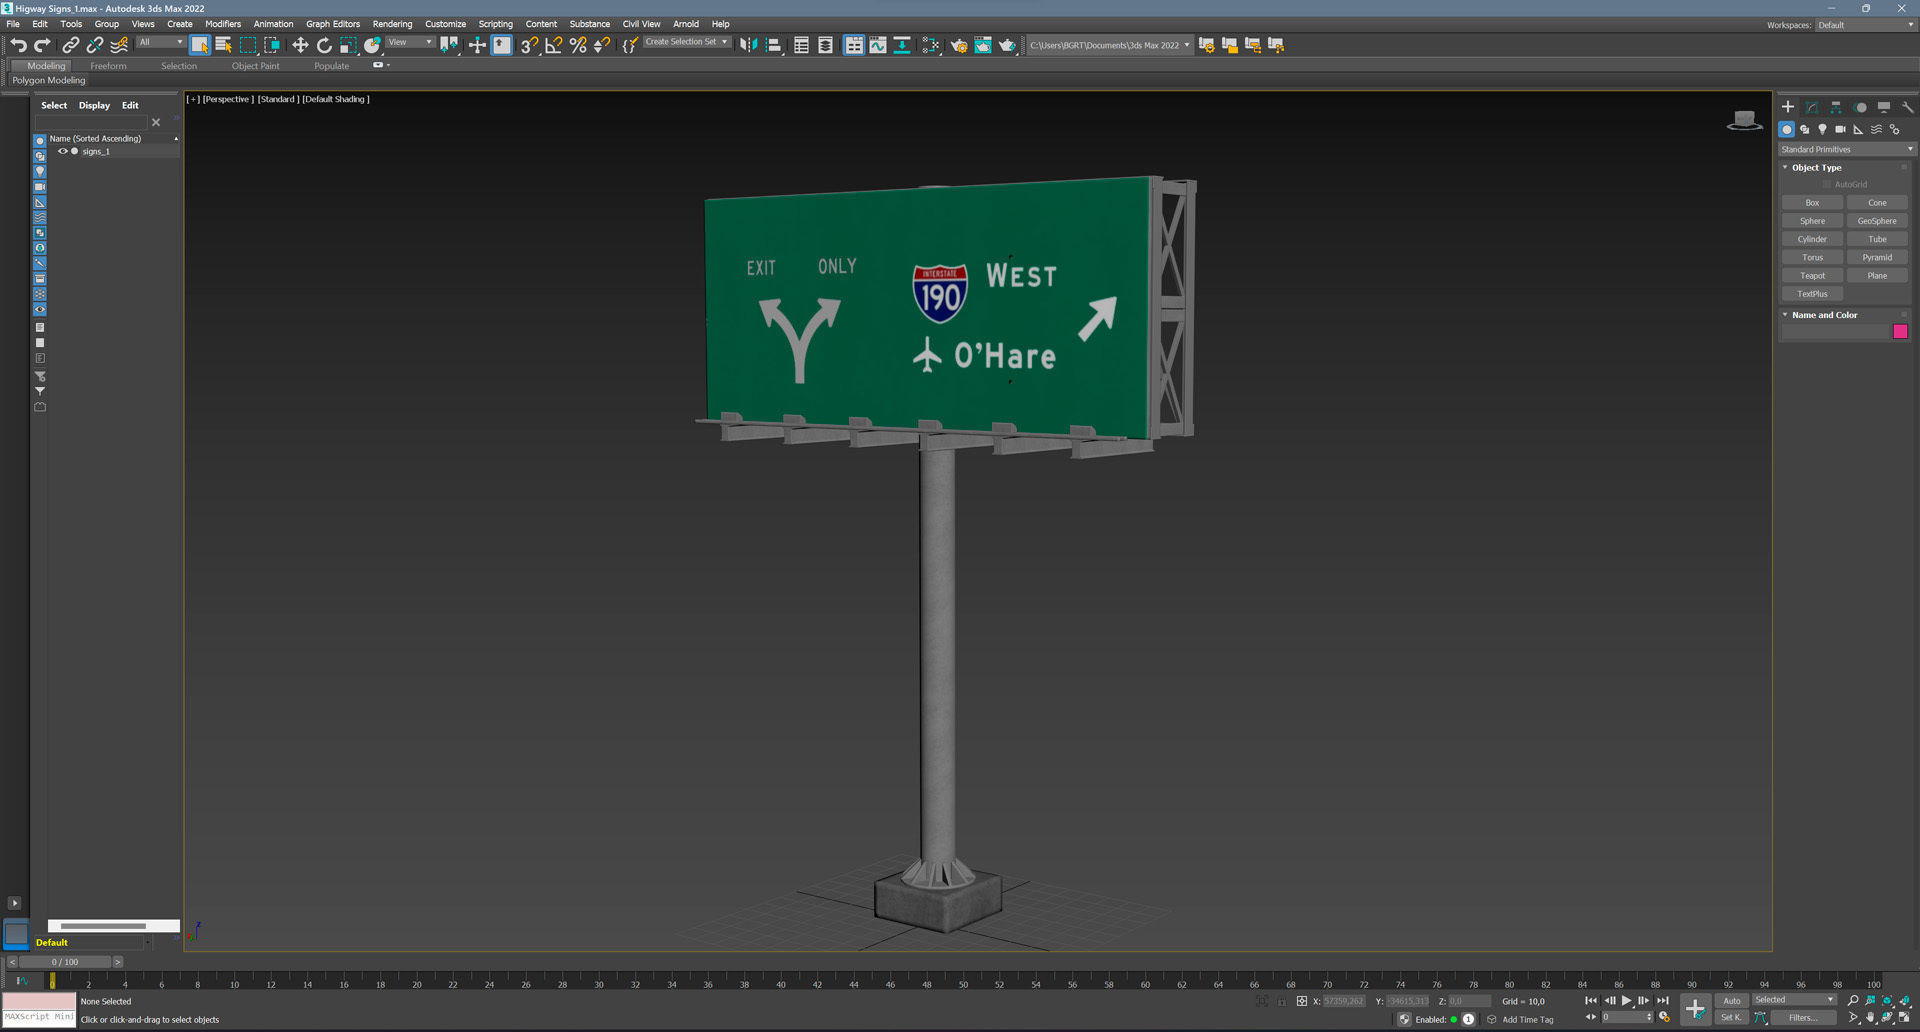This screenshot has height=1032, width=1920.
Task: Activate the Select and Move tool
Action: 299,45
